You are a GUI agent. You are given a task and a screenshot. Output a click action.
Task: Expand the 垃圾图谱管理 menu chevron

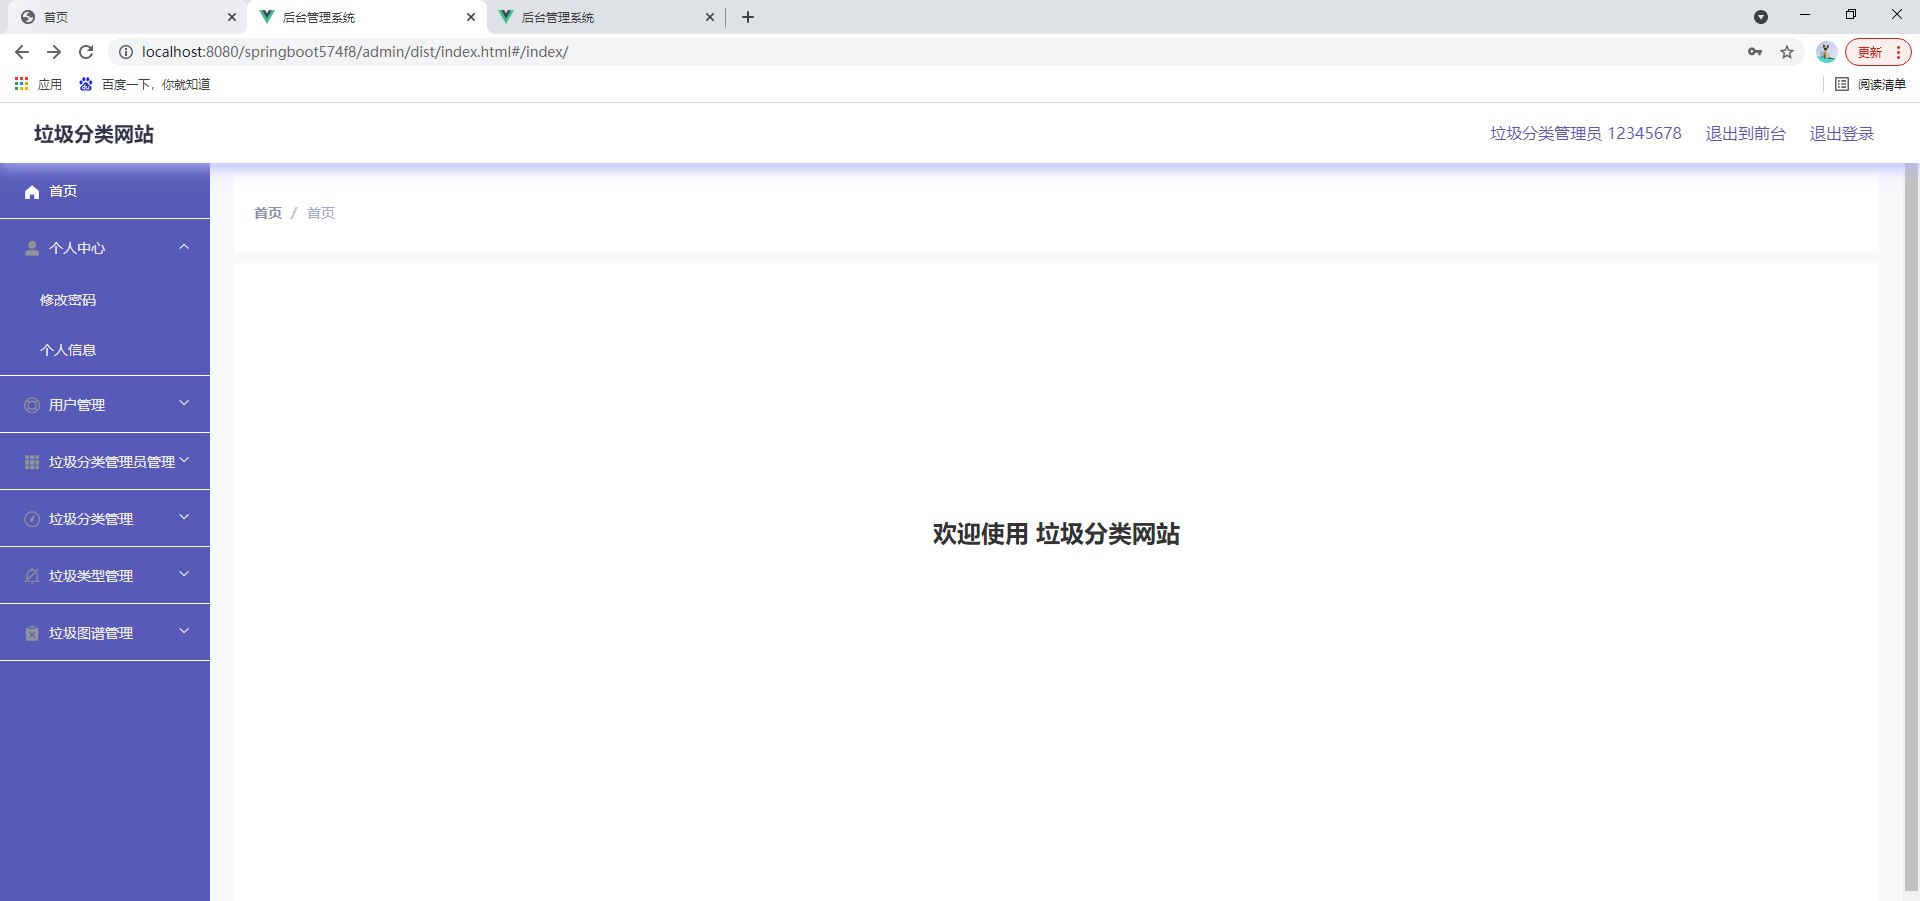point(184,631)
